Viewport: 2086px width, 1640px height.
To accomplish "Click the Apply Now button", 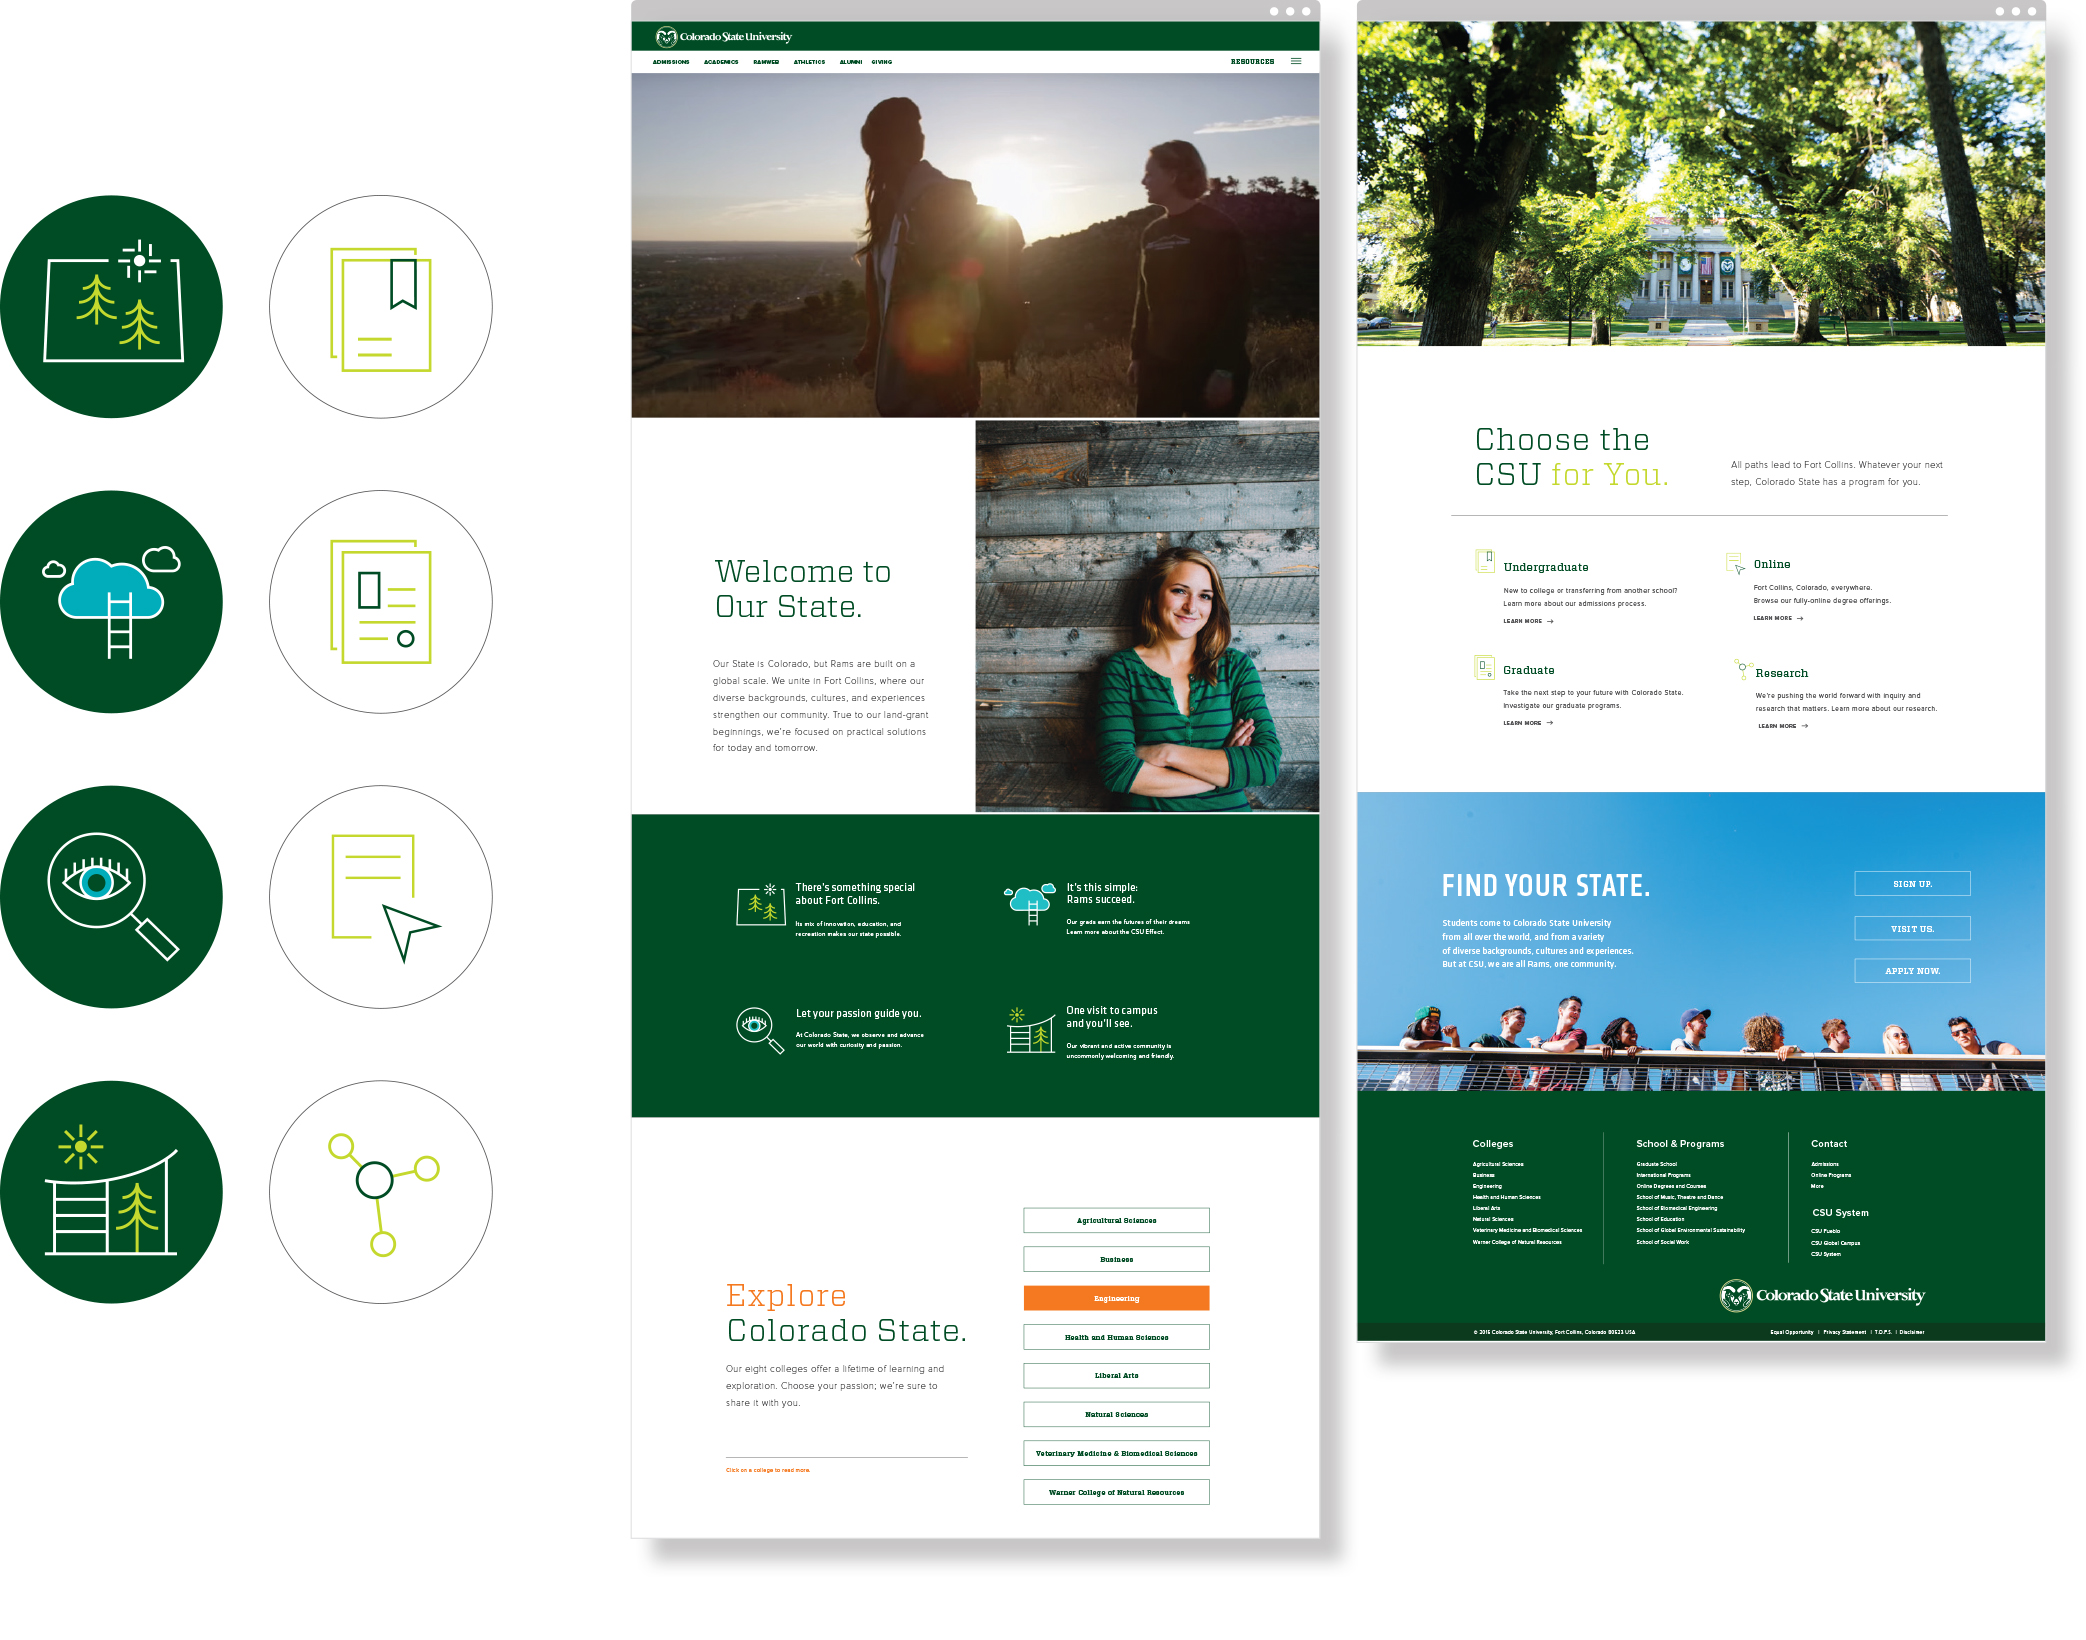I will pos(1912,971).
